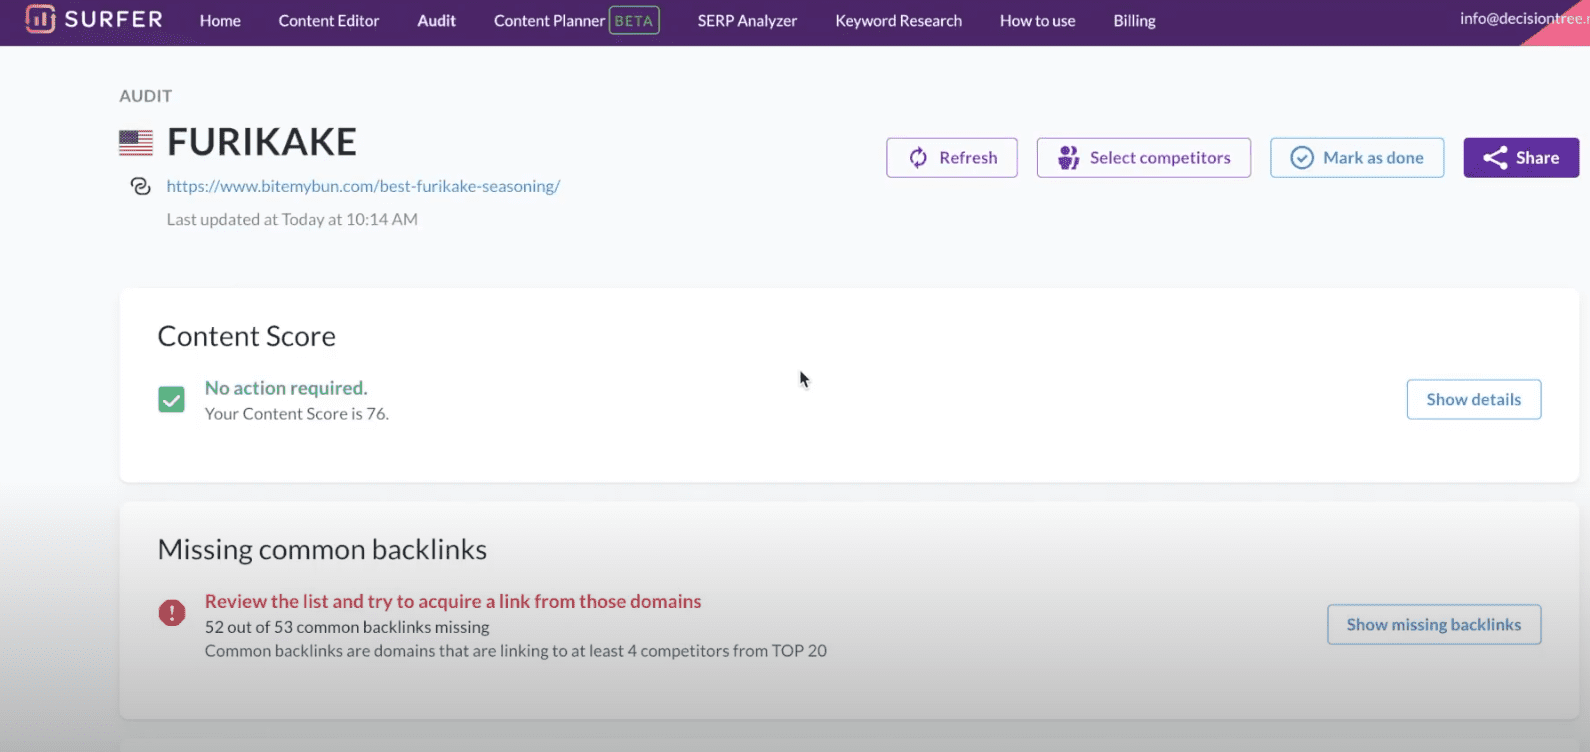1590x752 pixels.
Task: Click the BETA badge
Action: 634,21
